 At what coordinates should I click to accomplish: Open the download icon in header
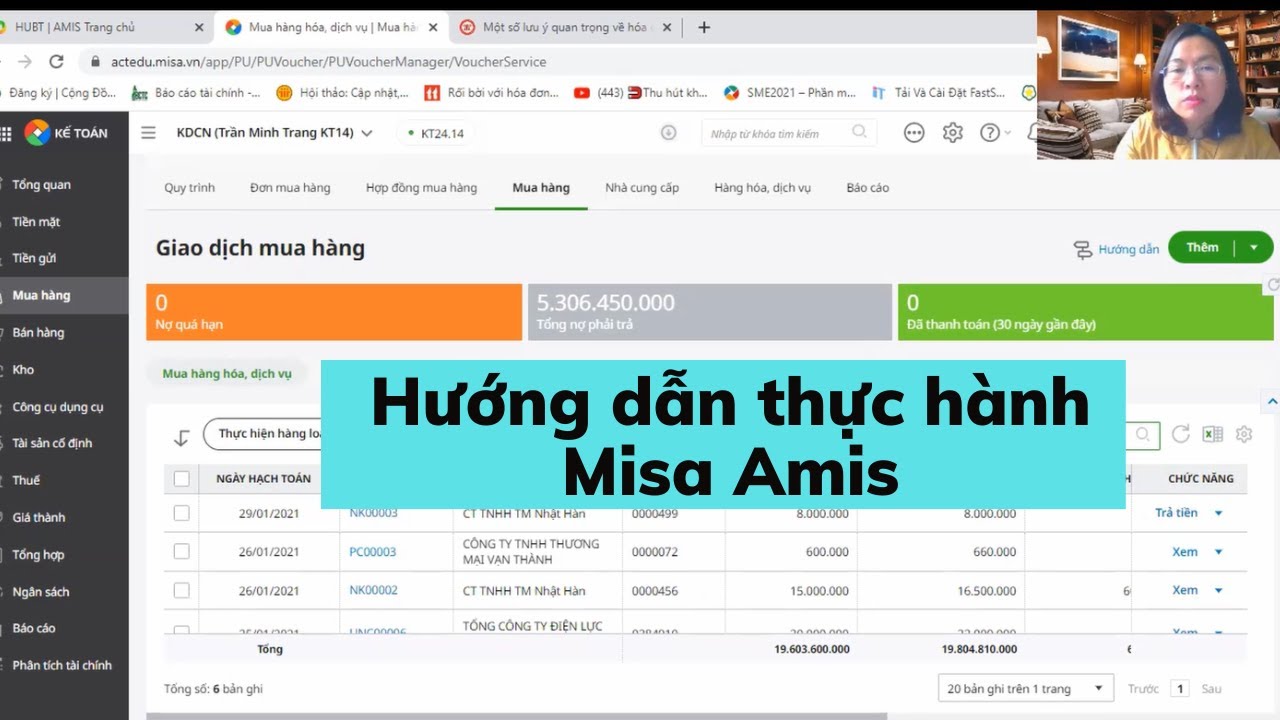(669, 133)
